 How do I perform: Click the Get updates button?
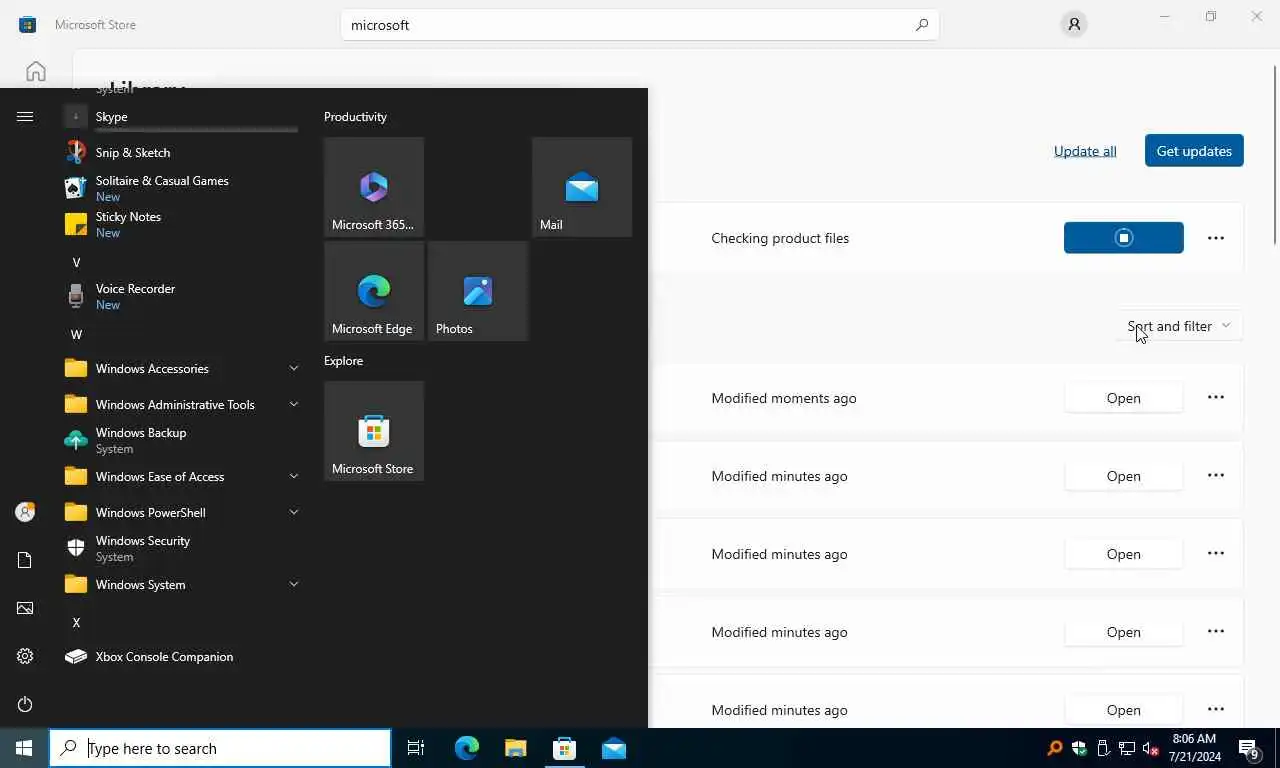pyautogui.click(x=1194, y=151)
